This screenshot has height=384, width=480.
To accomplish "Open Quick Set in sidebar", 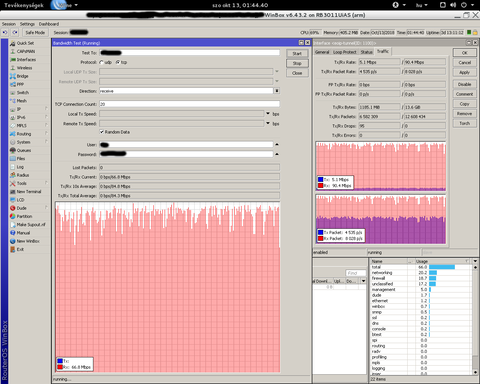I will (25, 43).
